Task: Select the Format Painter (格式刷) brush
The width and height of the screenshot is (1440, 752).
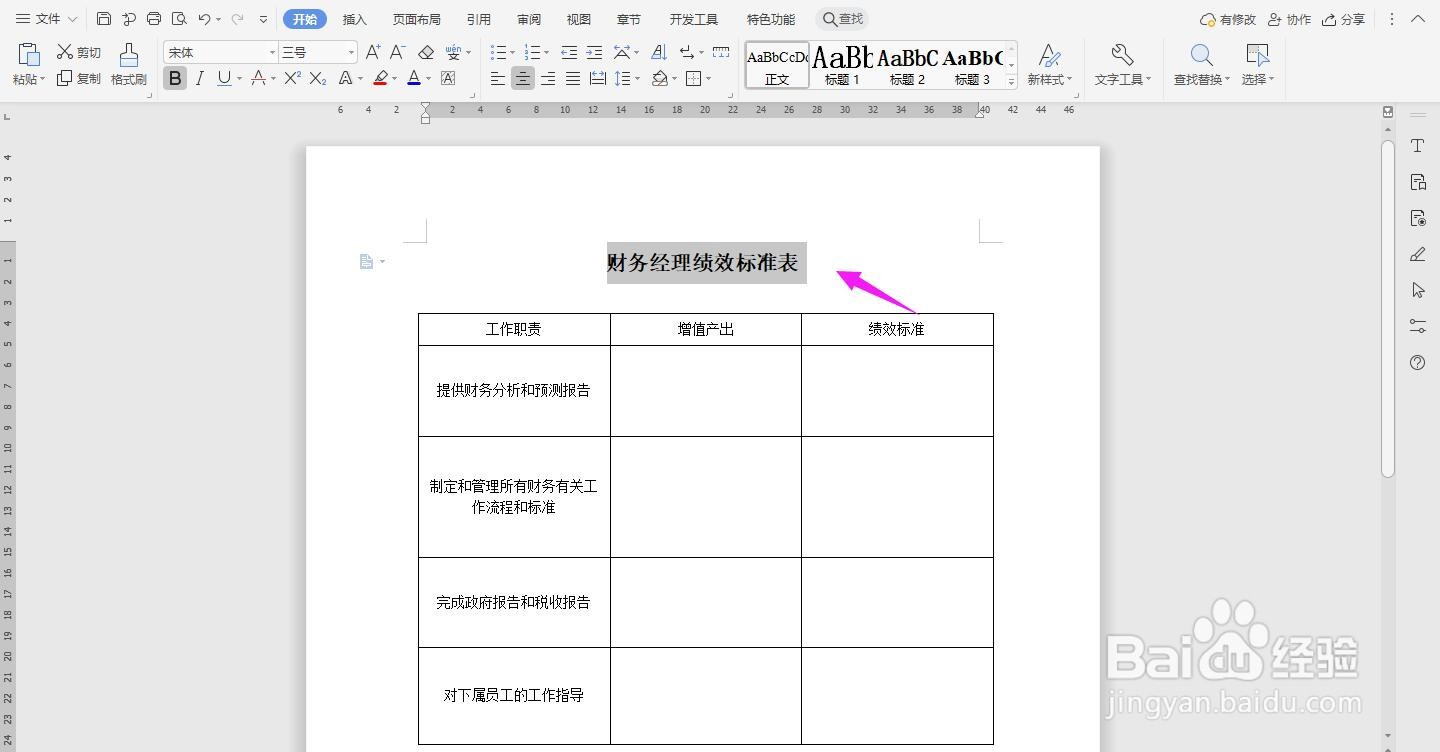Action: point(129,55)
